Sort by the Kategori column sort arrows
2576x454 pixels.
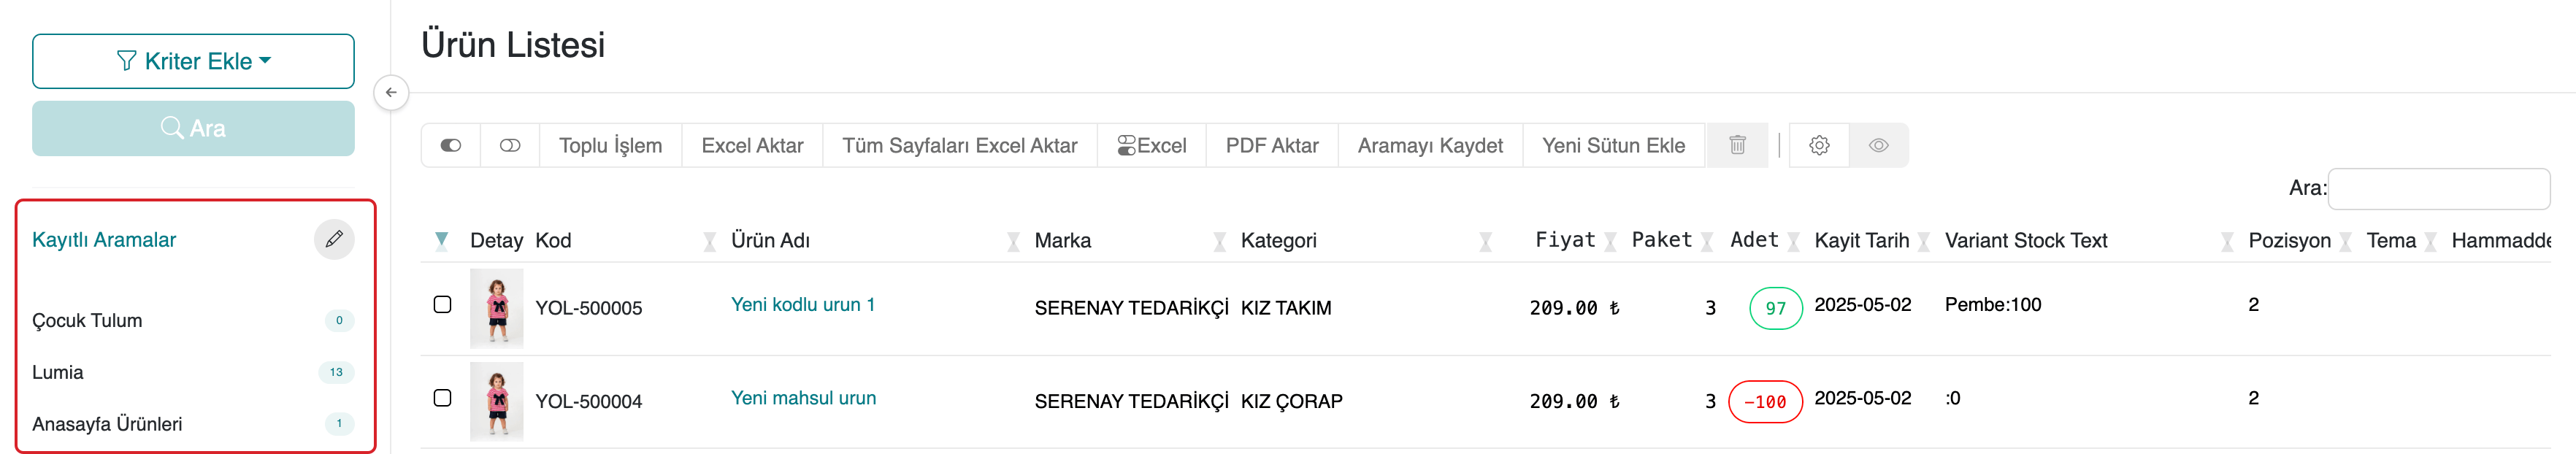(1485, 241)
